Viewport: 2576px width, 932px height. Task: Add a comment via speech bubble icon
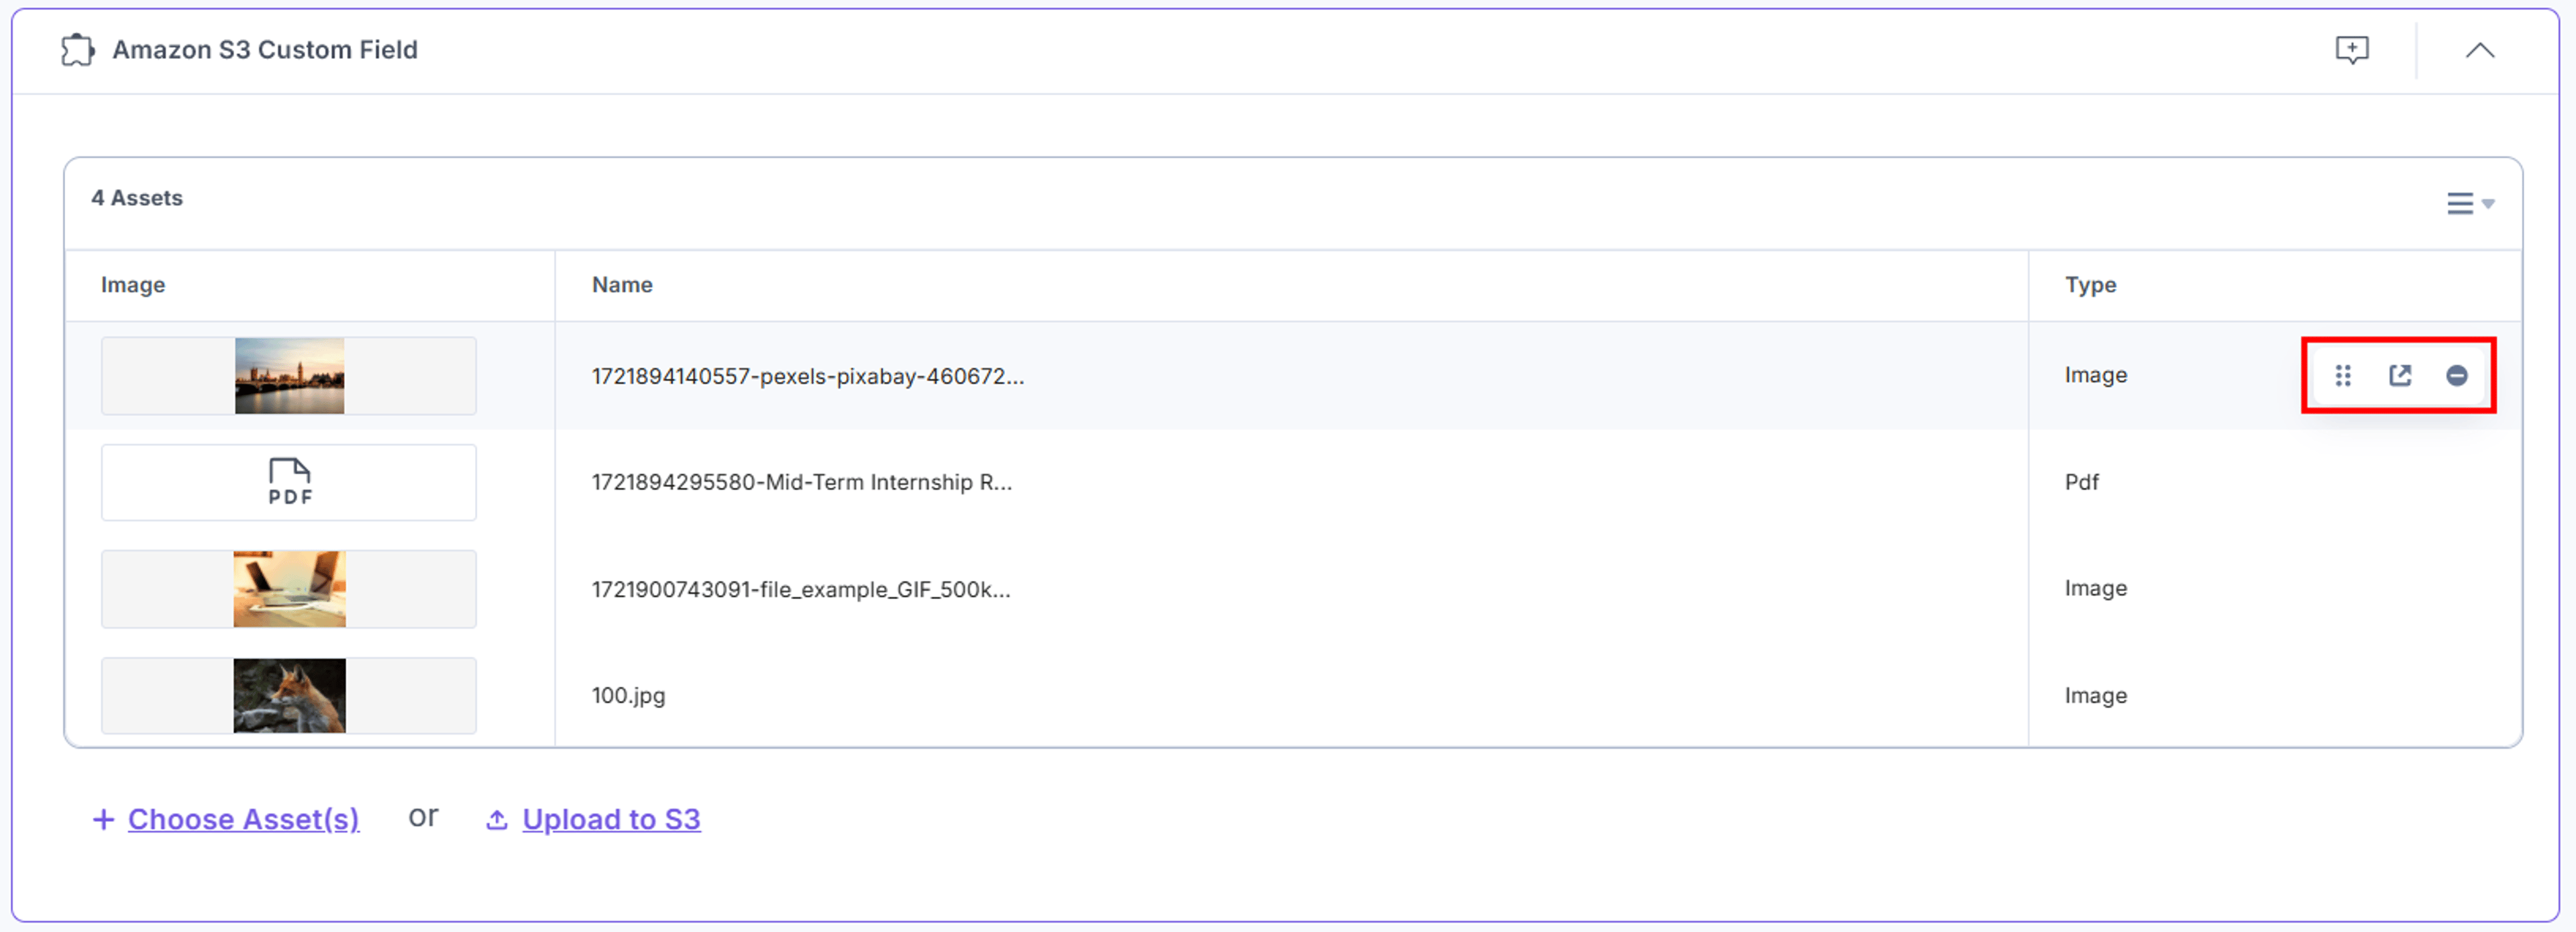[x=2352, y=50]
